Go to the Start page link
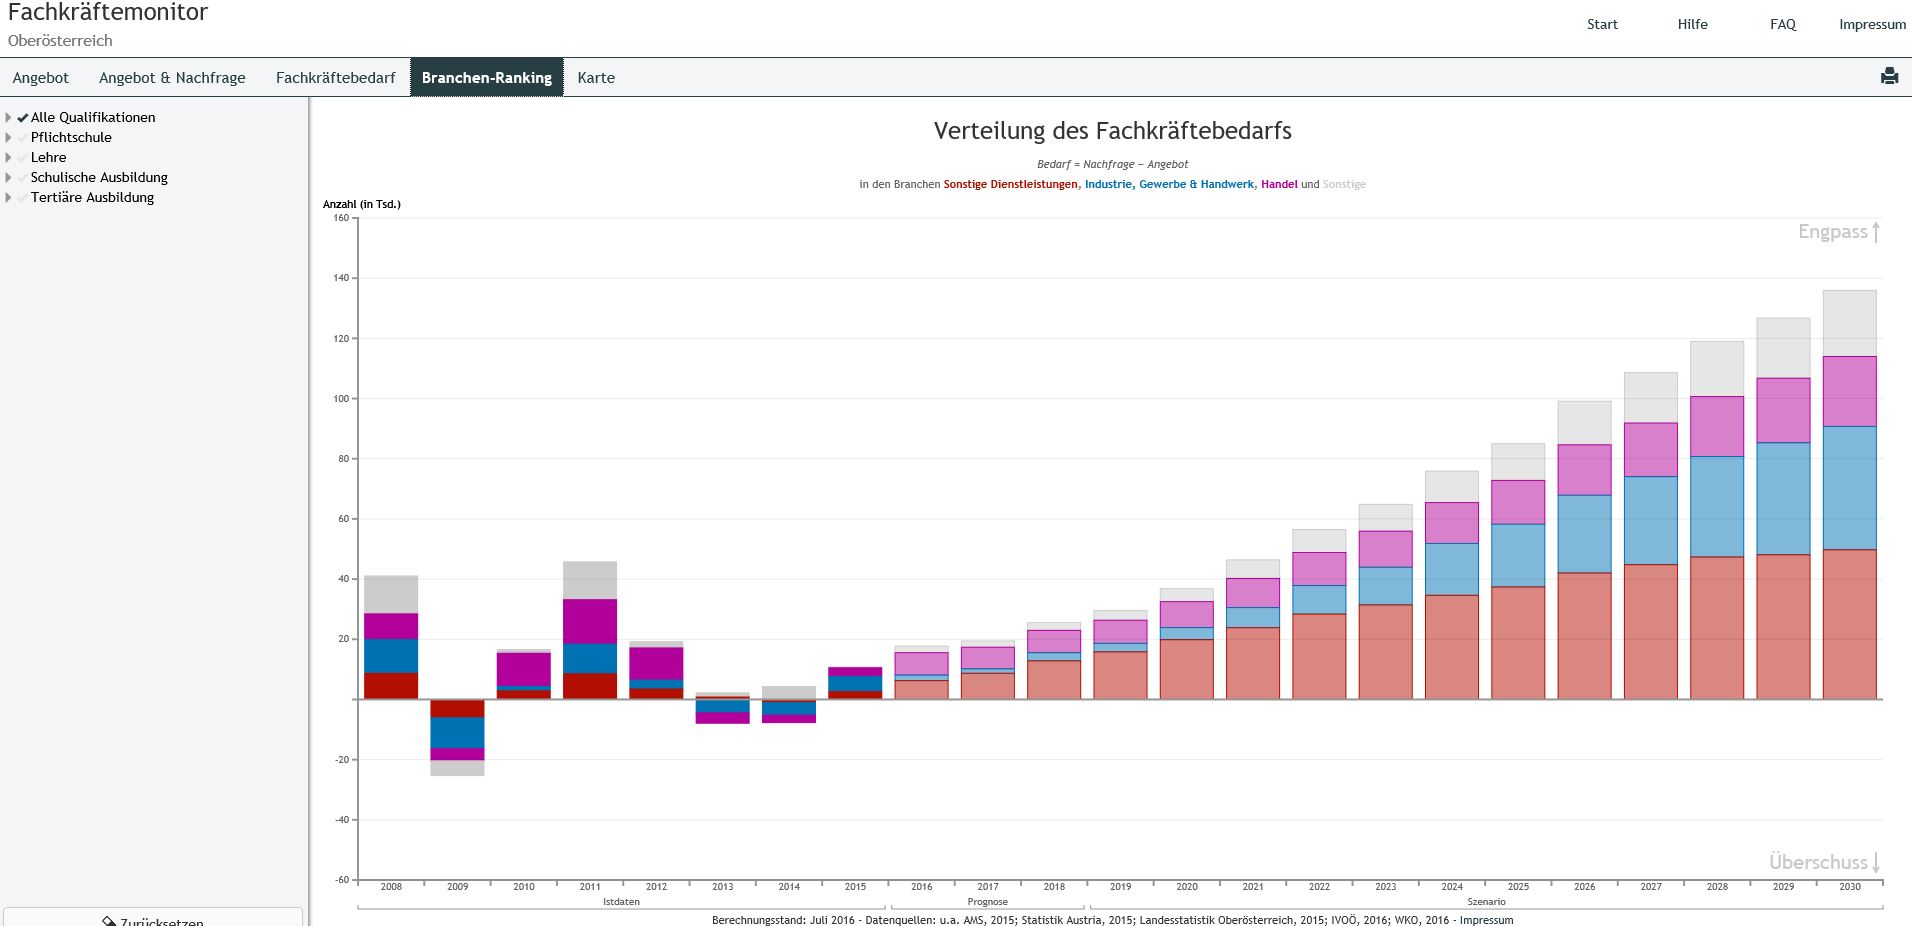 [1602, 25]
